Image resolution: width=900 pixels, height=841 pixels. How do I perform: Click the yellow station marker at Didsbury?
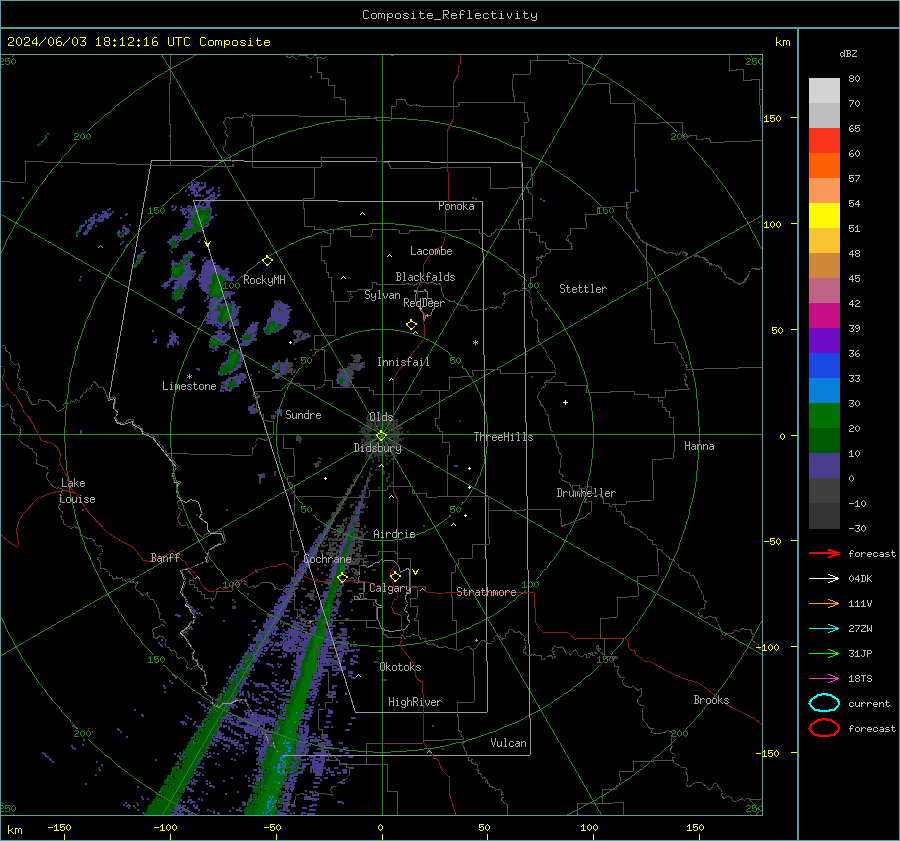click(x=381, y=436)
